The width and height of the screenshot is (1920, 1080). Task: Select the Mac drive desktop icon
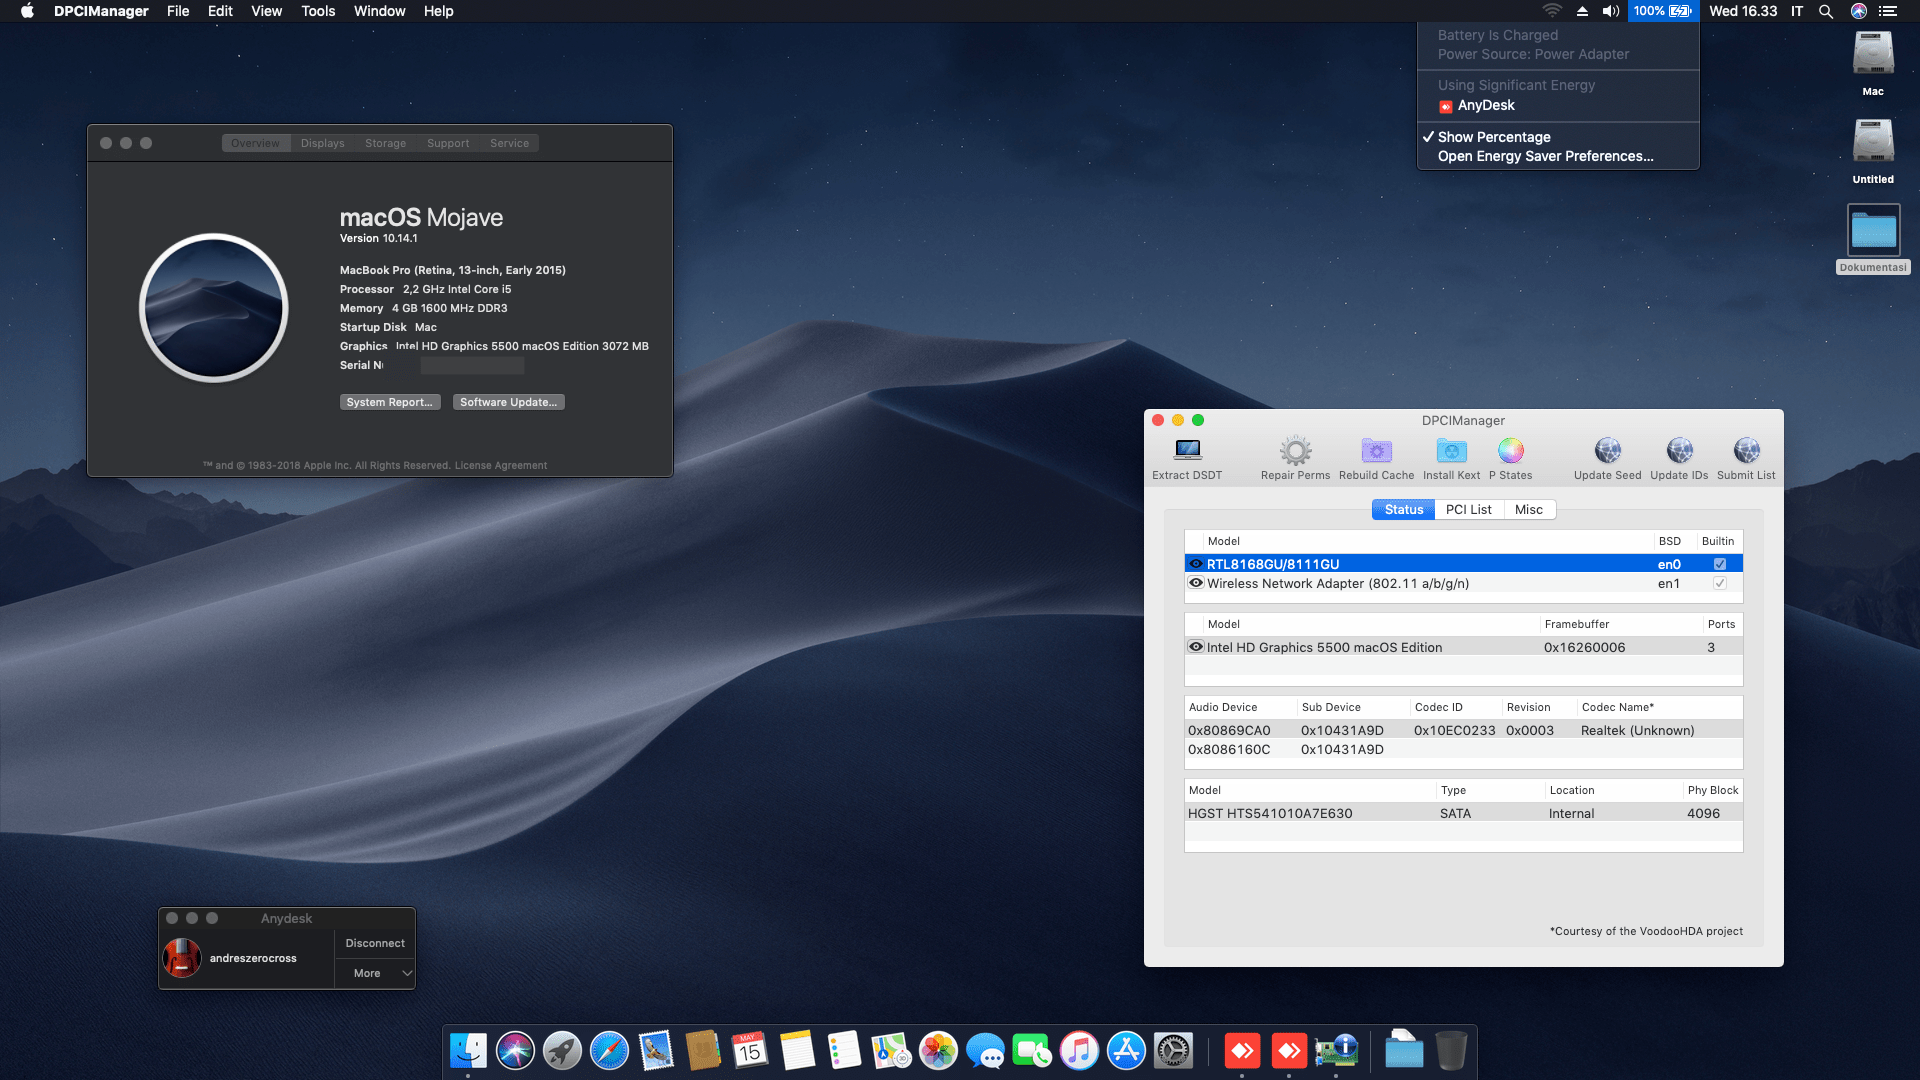tap(1873, 64)
